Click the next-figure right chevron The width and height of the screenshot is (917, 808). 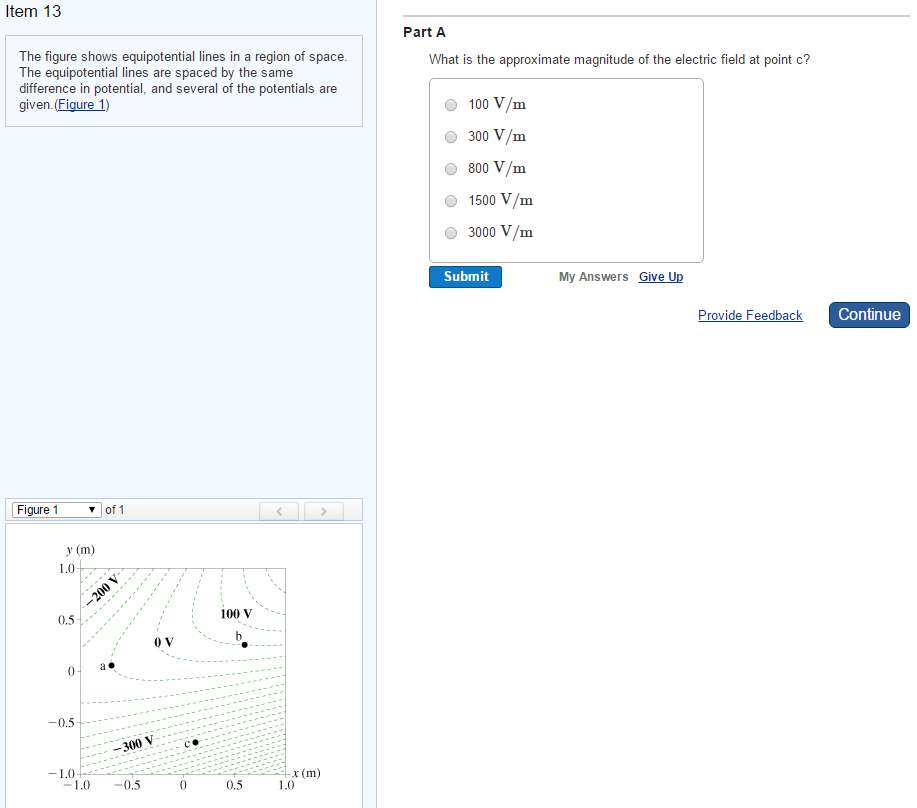[x=323, y=511]
